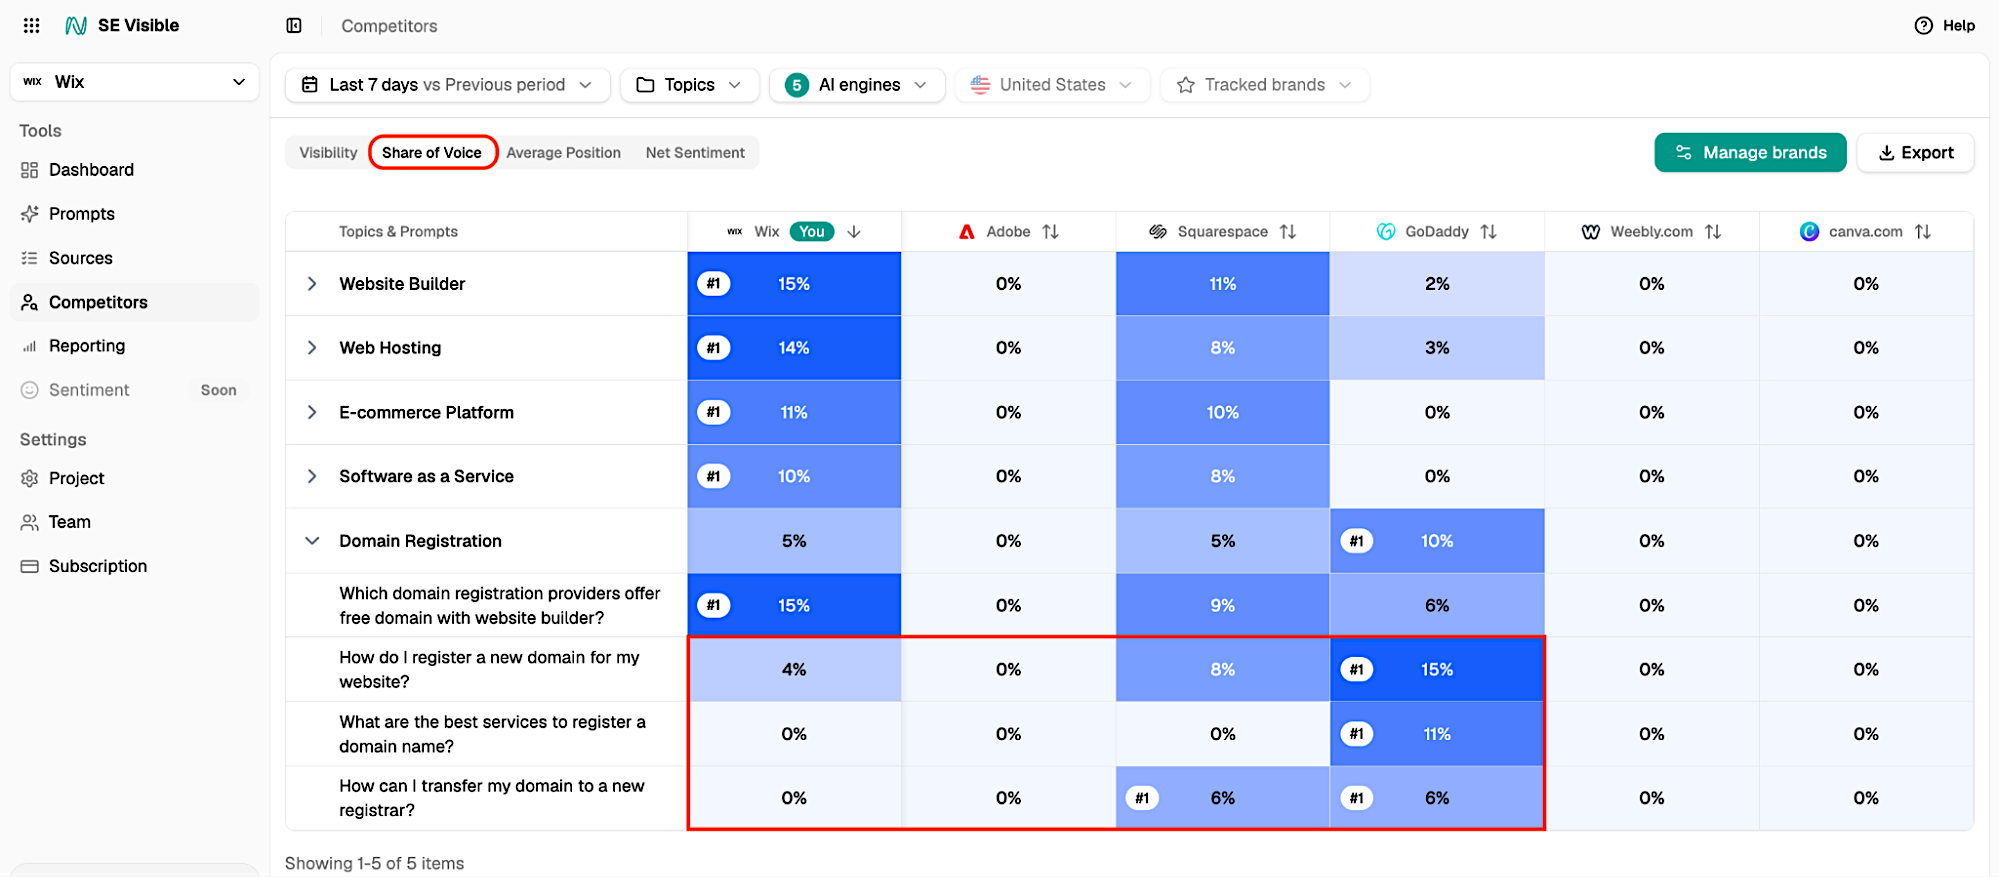Click the Topics & Prompts column header
Screen dimensions: 1999x877
point(398,232)
